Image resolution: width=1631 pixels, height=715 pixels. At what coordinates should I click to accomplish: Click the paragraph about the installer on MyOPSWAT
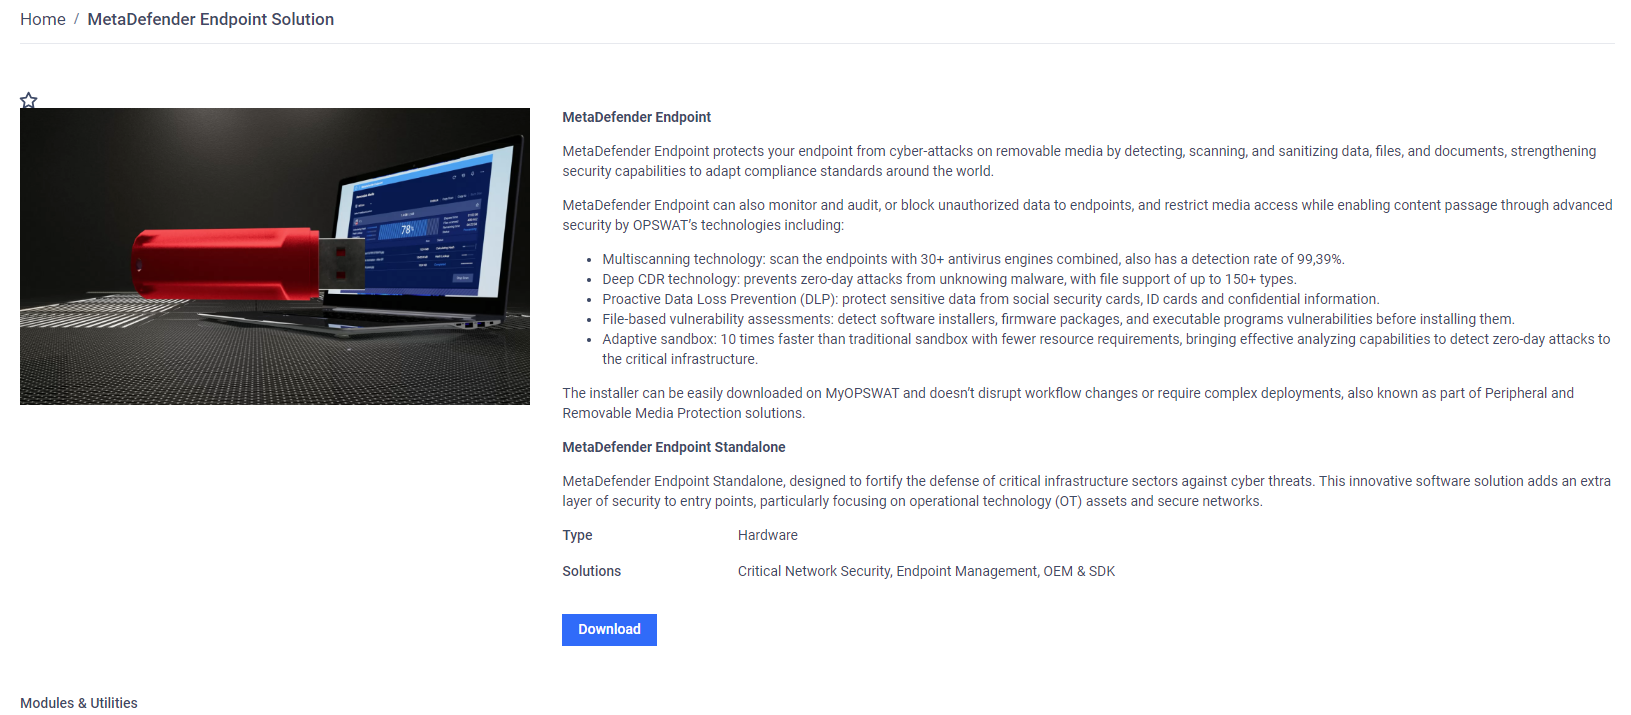tap(1068, 403)
